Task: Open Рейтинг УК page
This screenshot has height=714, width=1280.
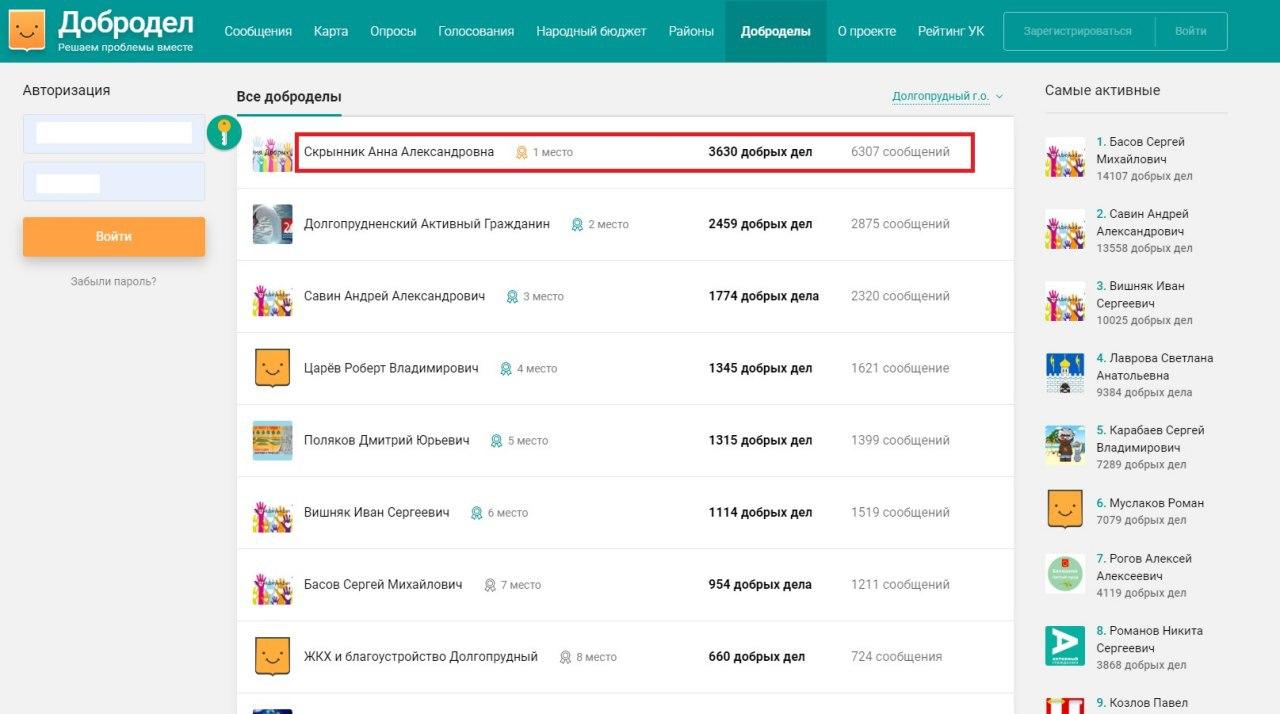Action: coord(951,31)
